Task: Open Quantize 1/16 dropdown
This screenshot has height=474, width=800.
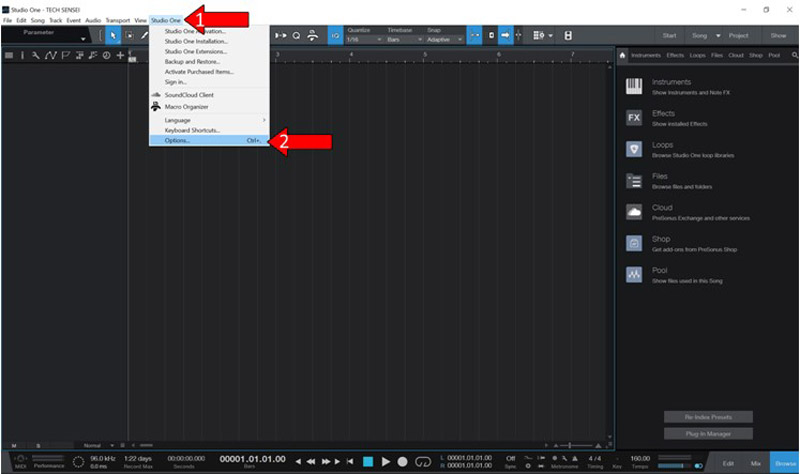Action: click(364, 39)
